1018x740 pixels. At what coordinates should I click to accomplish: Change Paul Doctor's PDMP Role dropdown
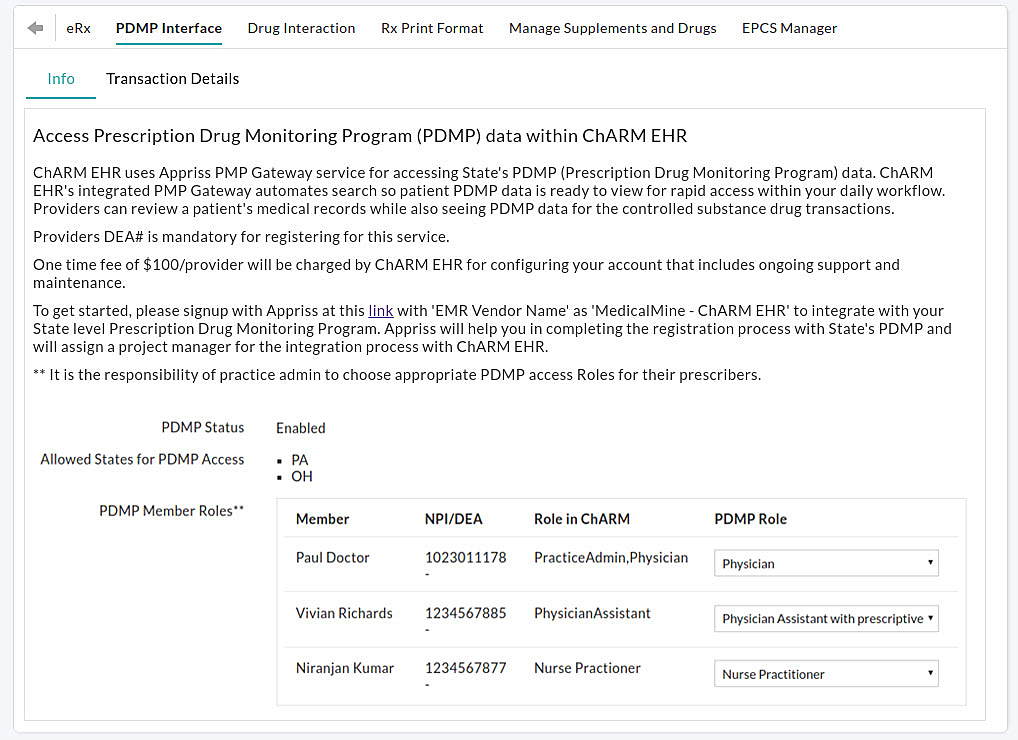(825, 563)
